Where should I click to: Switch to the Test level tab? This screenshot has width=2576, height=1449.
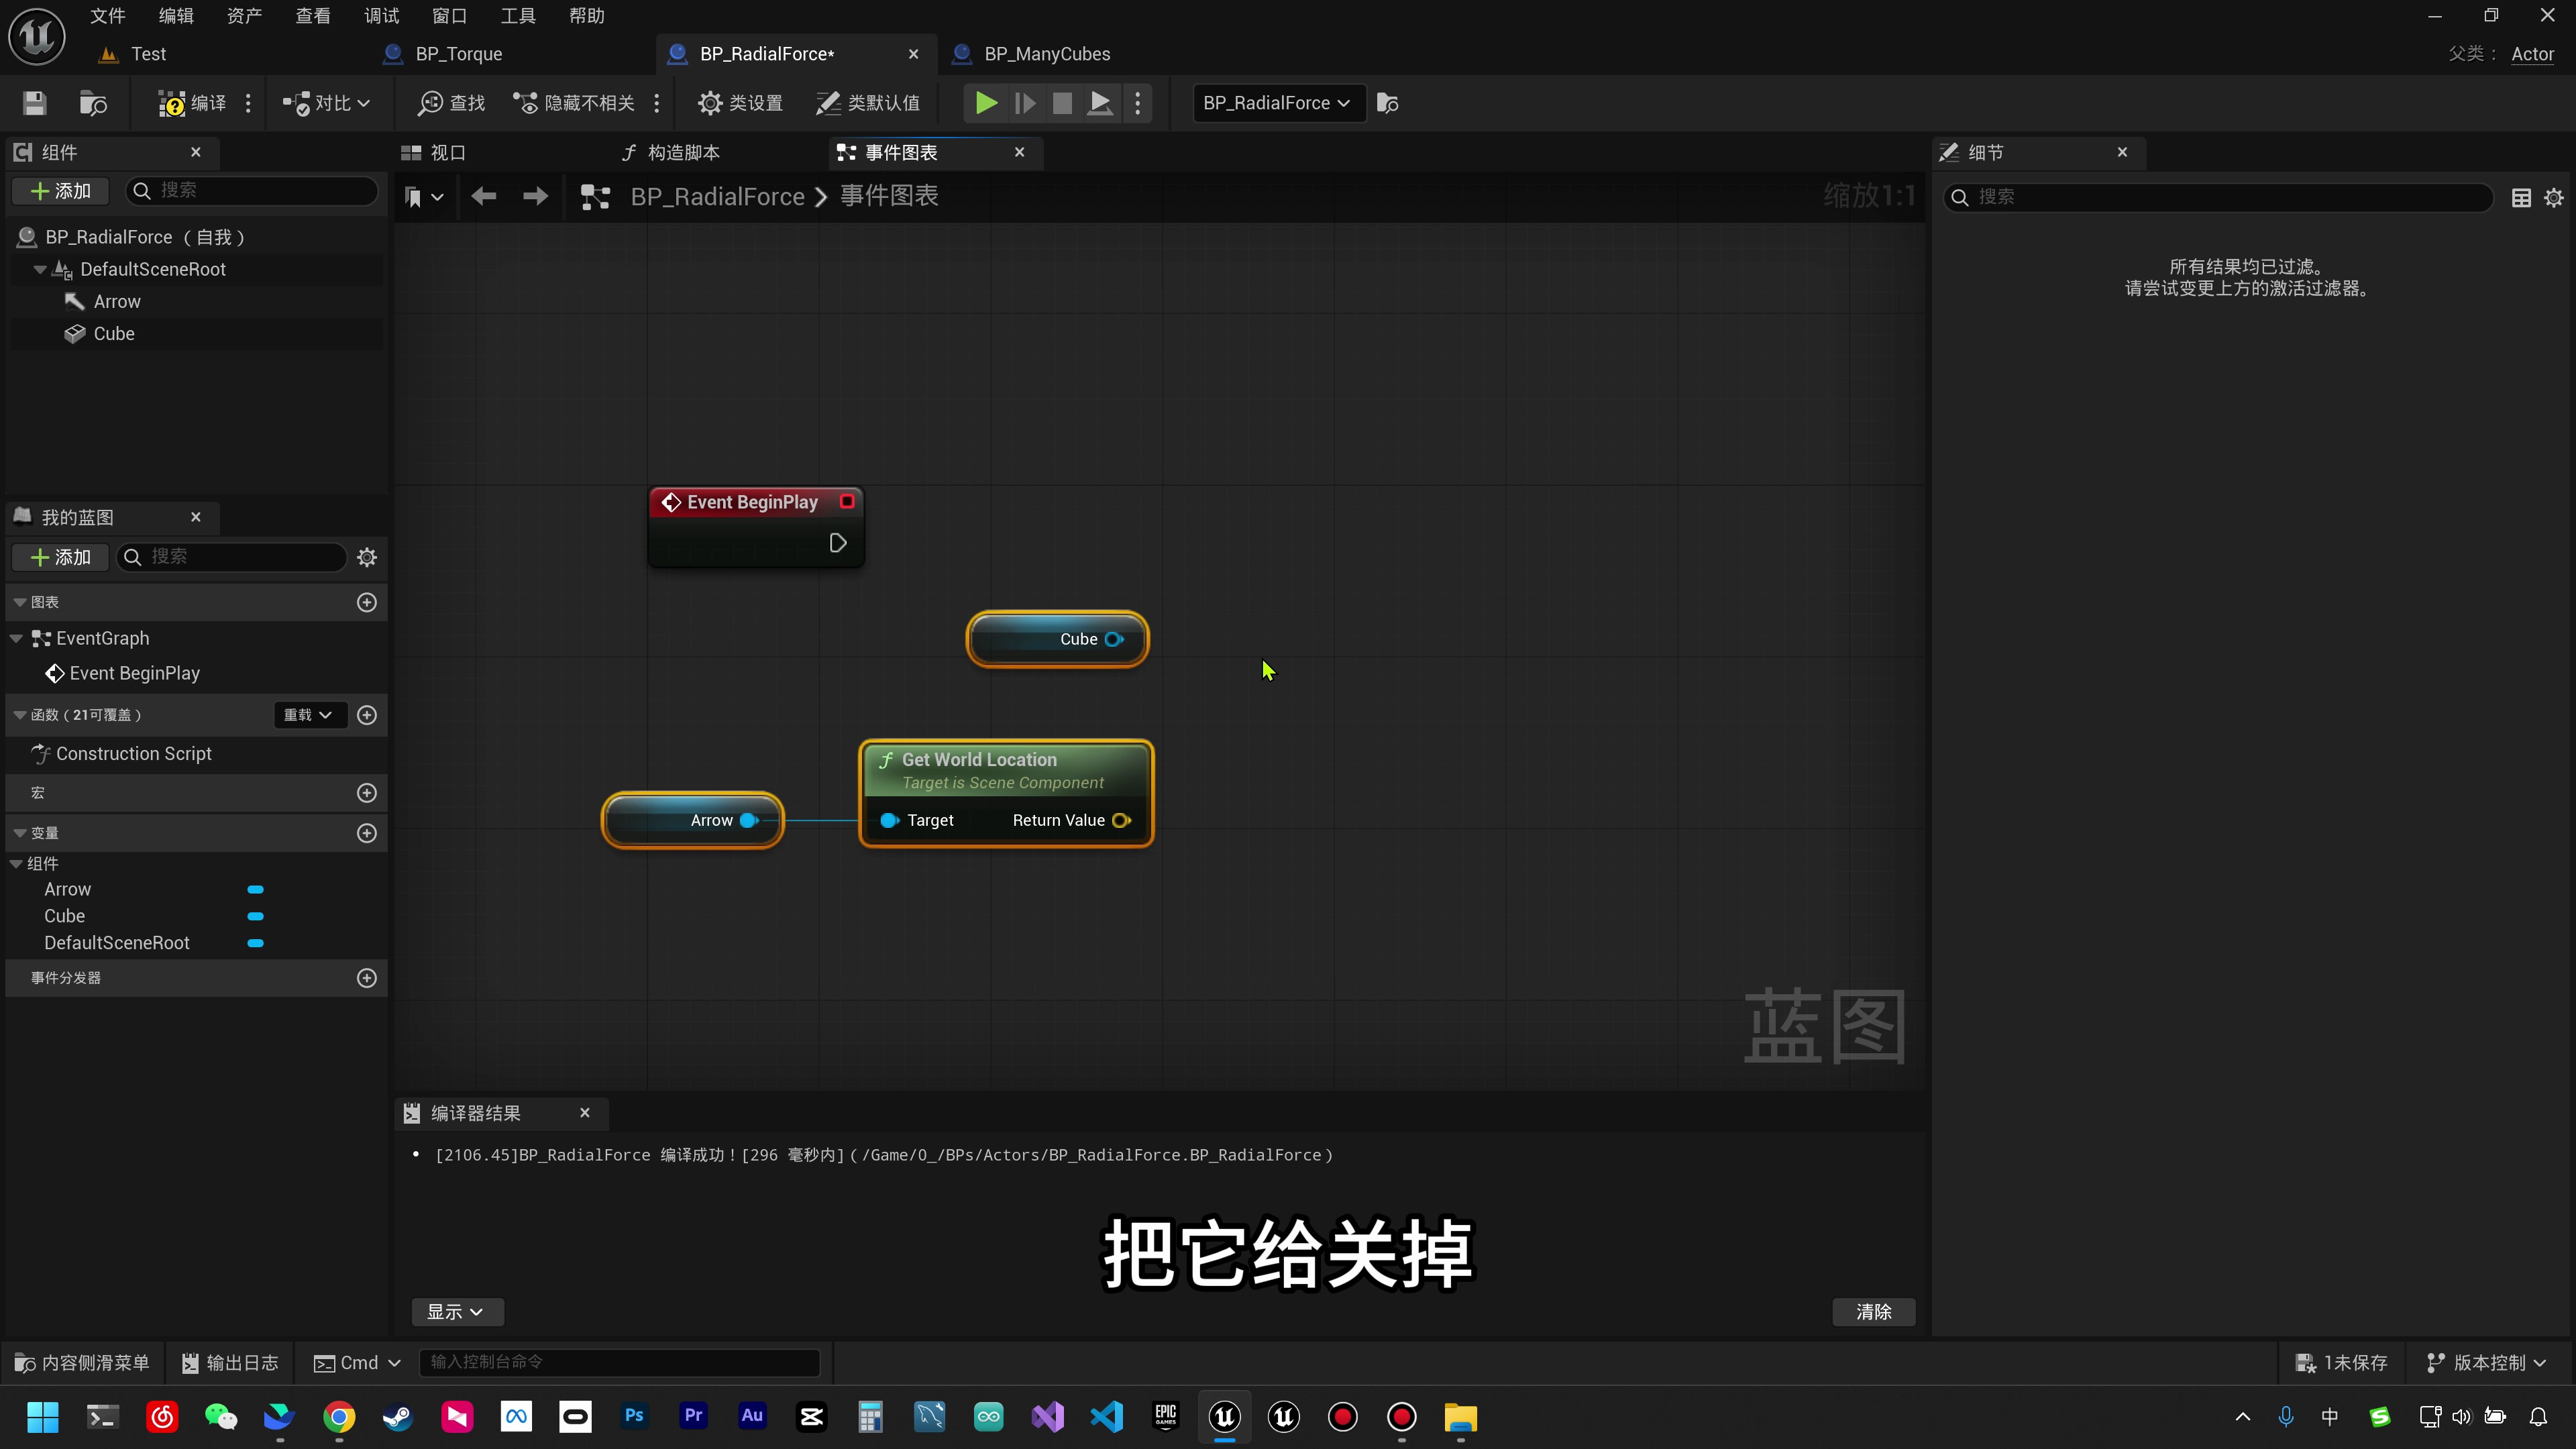[x=148, y=54]
